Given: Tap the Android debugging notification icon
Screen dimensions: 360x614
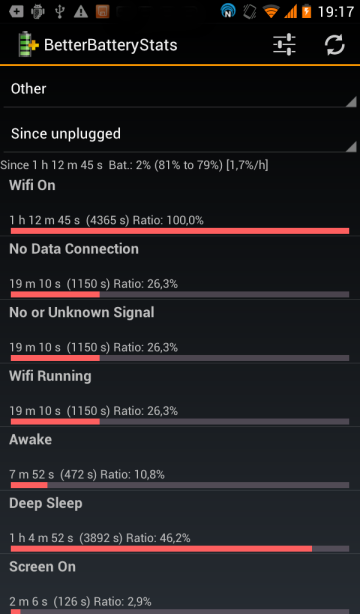Looking at the screenshot, I should coord(38,12).
